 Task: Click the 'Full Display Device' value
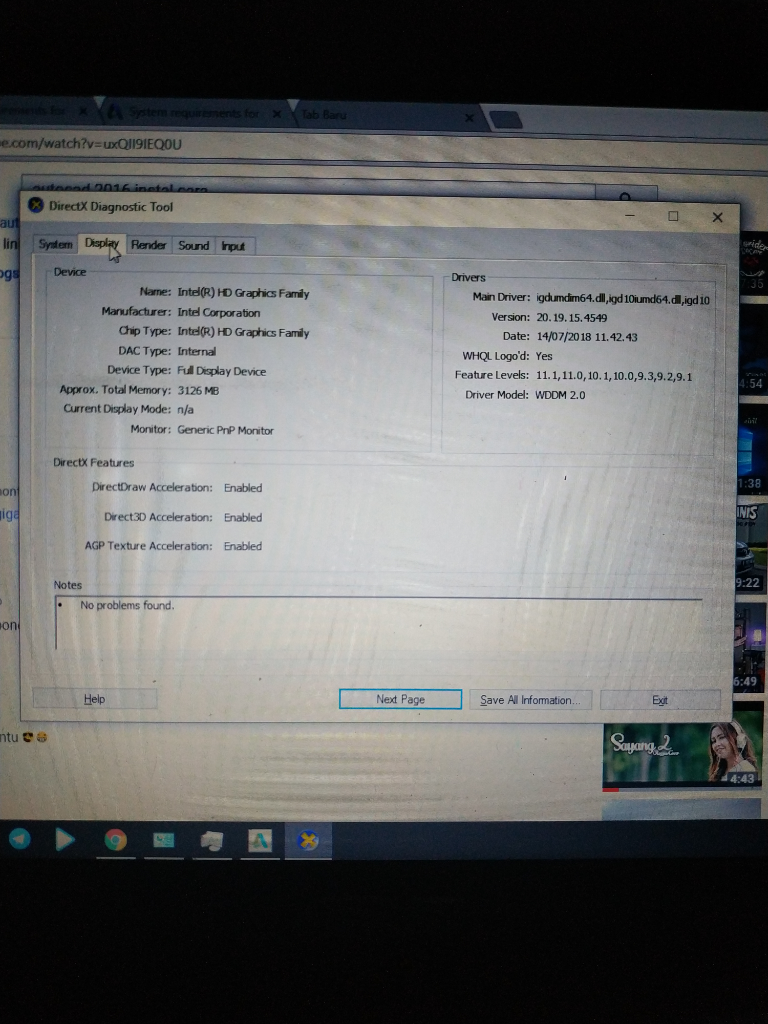pyautogui.click(x=221, y=371)
